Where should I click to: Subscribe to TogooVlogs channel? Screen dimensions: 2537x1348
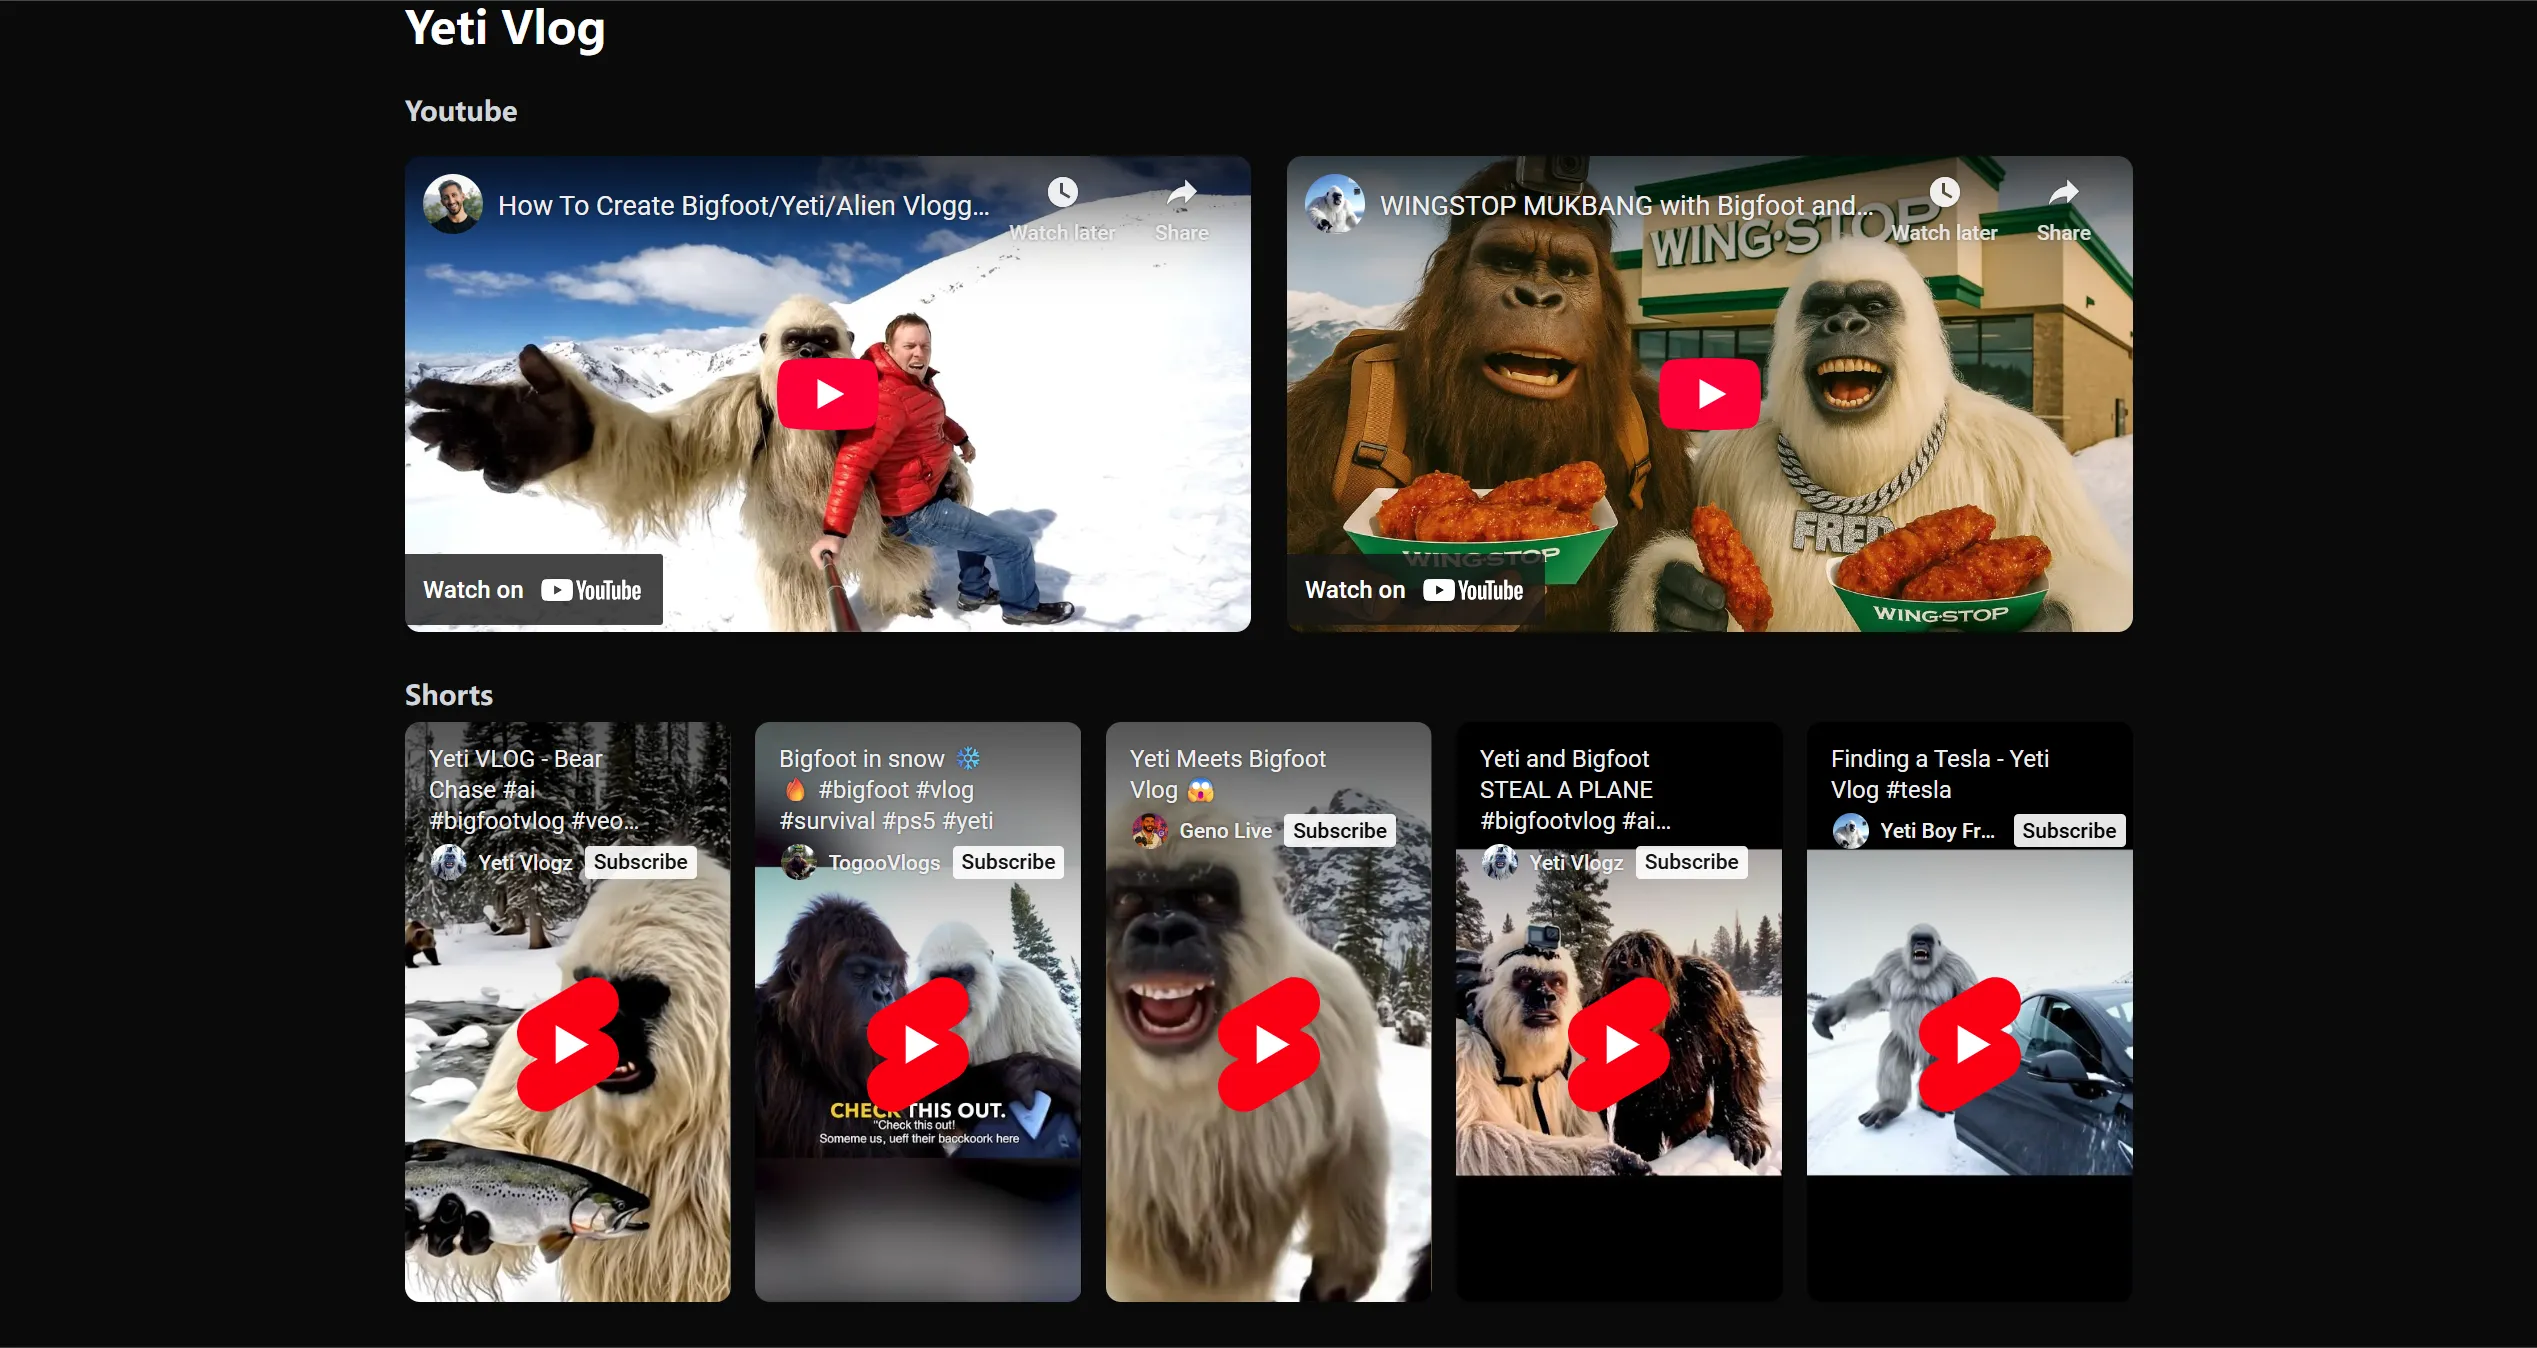1008,862
